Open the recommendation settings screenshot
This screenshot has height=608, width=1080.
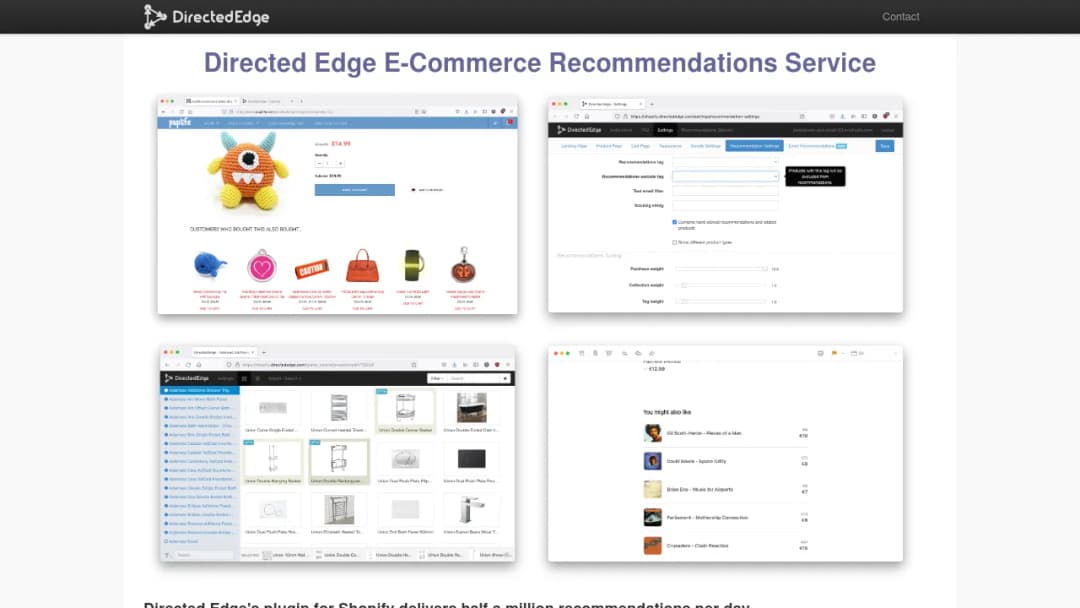[x=725, y=205]
